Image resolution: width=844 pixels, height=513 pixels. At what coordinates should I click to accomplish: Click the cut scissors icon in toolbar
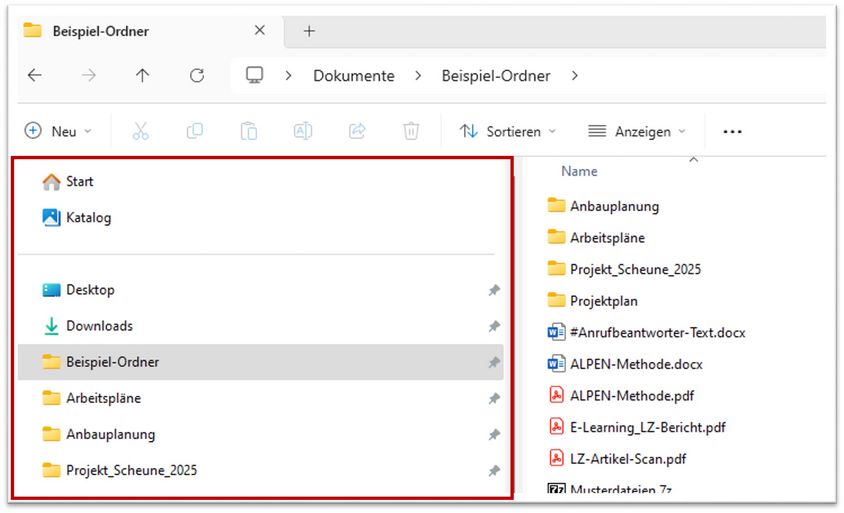point(140,131)
